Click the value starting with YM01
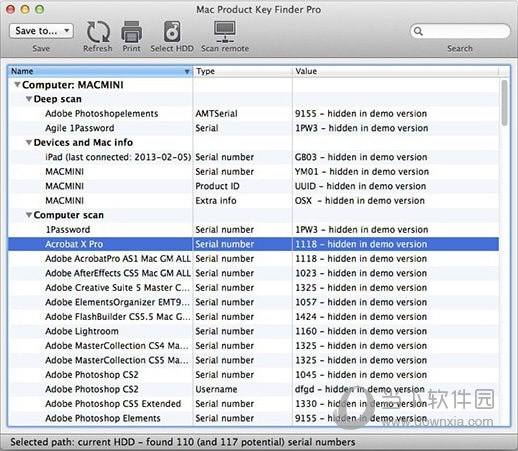 (x=362, y=172)
